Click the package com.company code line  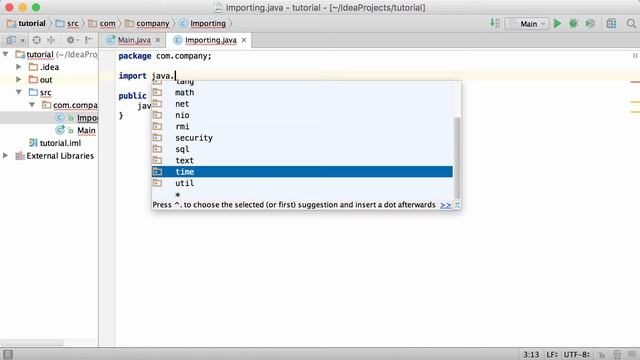tap(165, 56)
